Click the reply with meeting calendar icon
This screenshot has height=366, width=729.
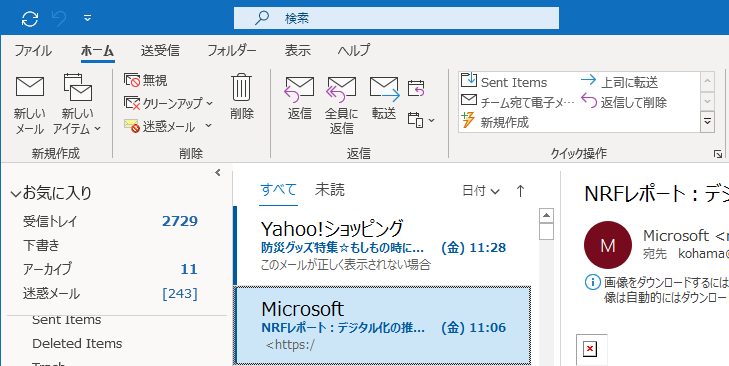coord(416,88)
